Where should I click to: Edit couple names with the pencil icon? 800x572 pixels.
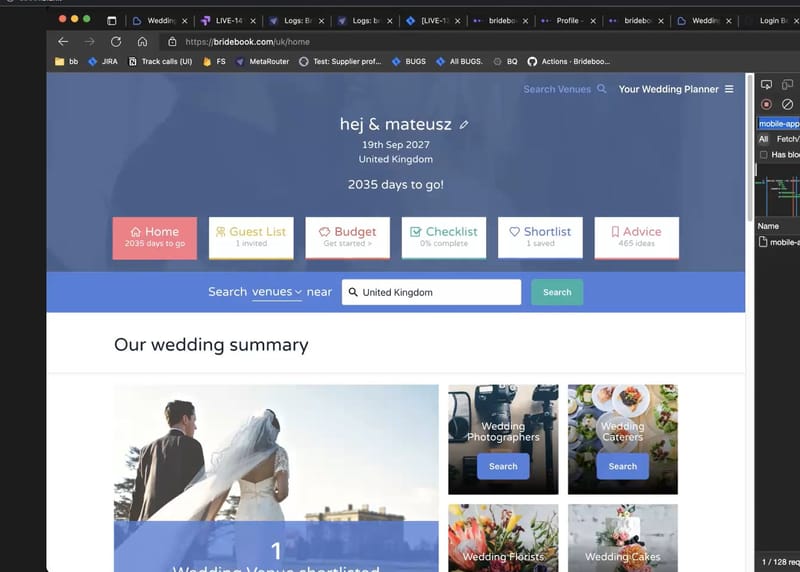tap(464, 125)
